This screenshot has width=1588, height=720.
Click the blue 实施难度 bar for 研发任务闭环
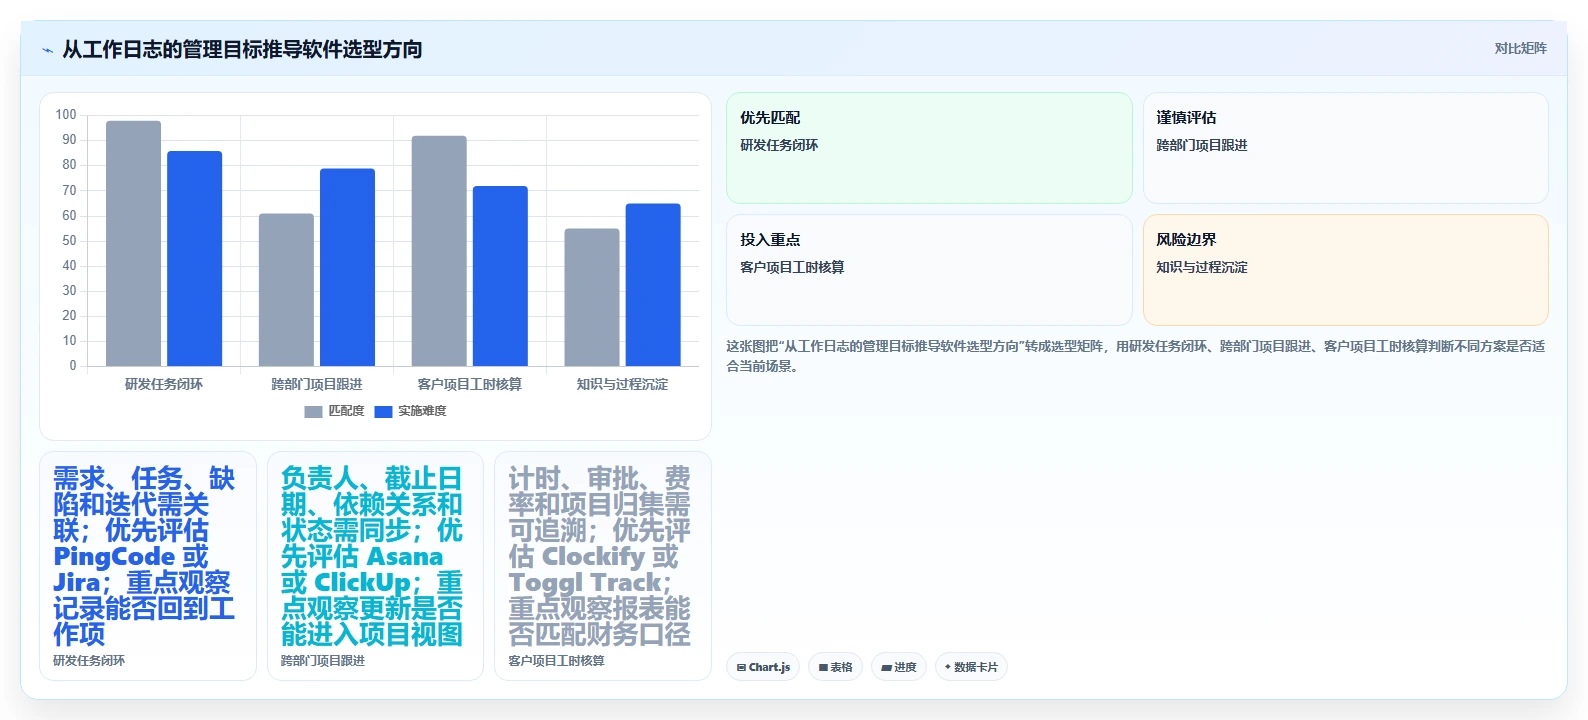(194, 258)
